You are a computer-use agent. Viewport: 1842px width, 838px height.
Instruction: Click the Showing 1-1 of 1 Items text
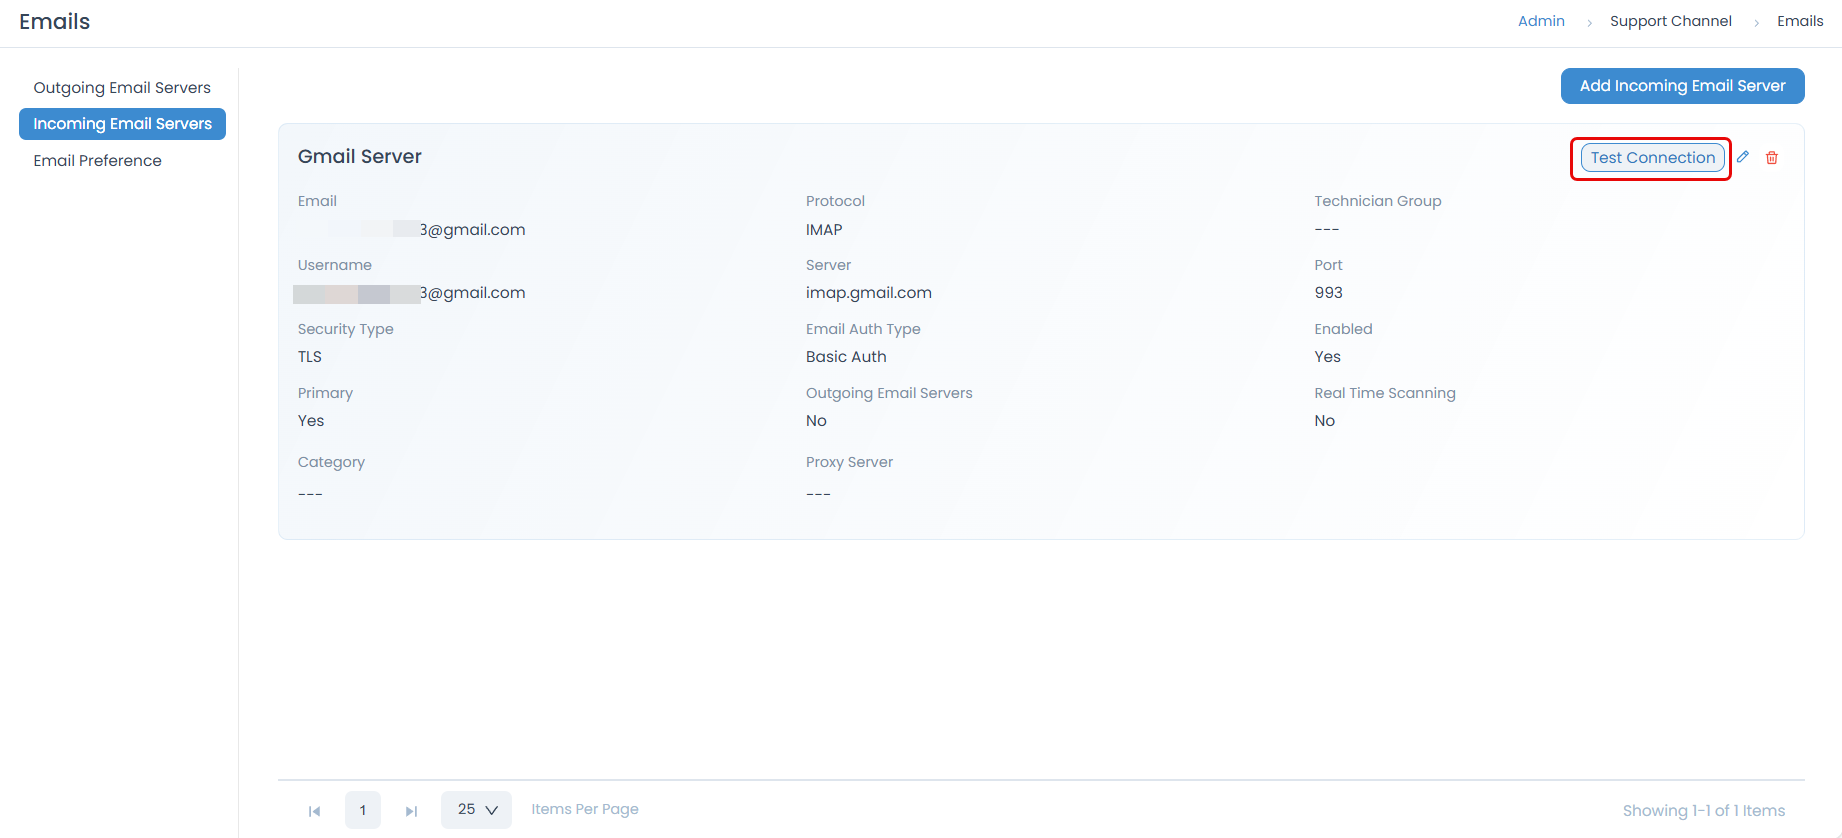pyautogui.click(x=1703, y=811)
